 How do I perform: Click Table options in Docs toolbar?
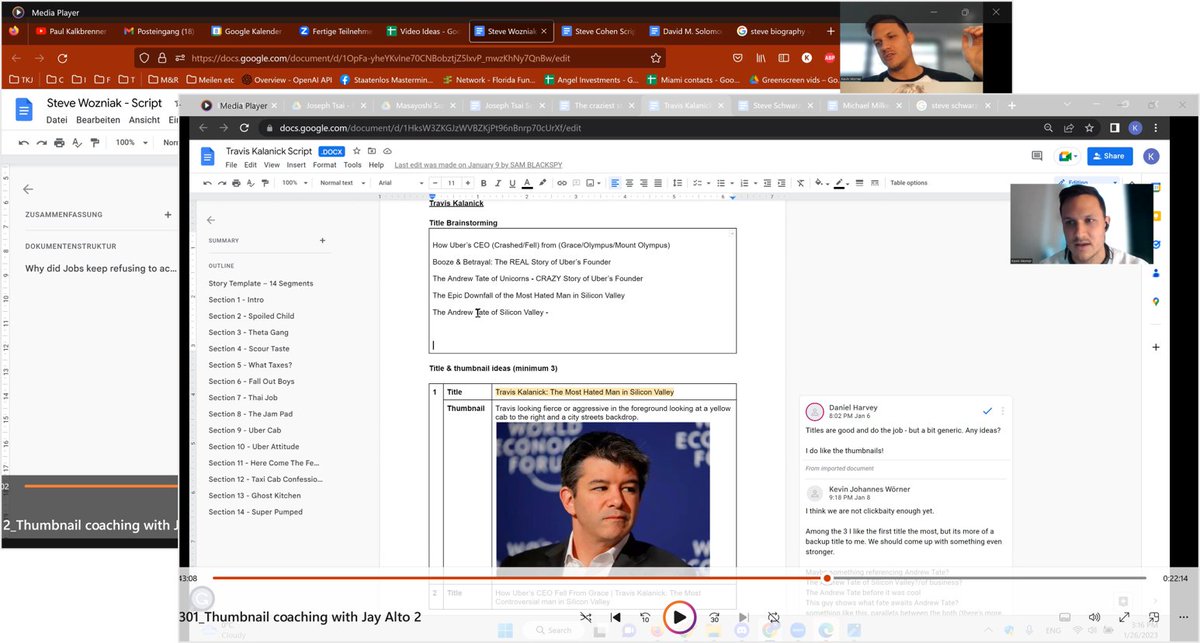click(x=909, y=183)
